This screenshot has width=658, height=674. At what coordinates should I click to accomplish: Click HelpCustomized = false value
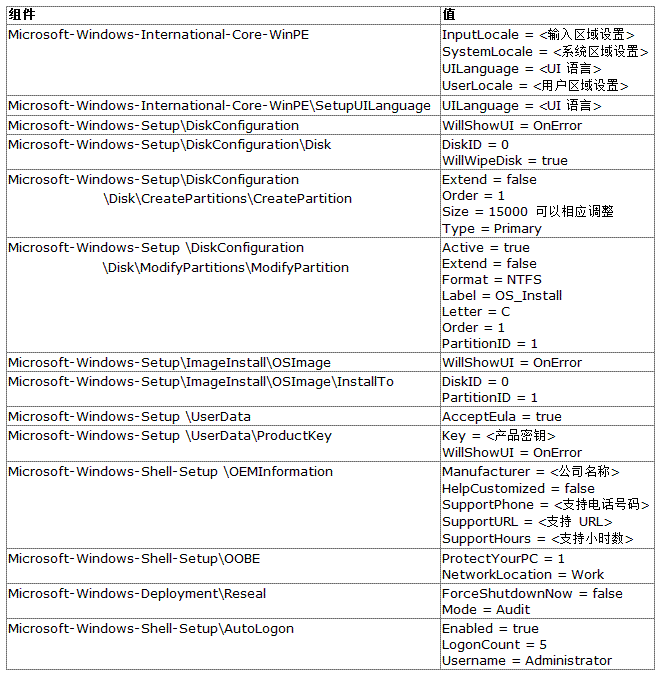pos(518,488)
